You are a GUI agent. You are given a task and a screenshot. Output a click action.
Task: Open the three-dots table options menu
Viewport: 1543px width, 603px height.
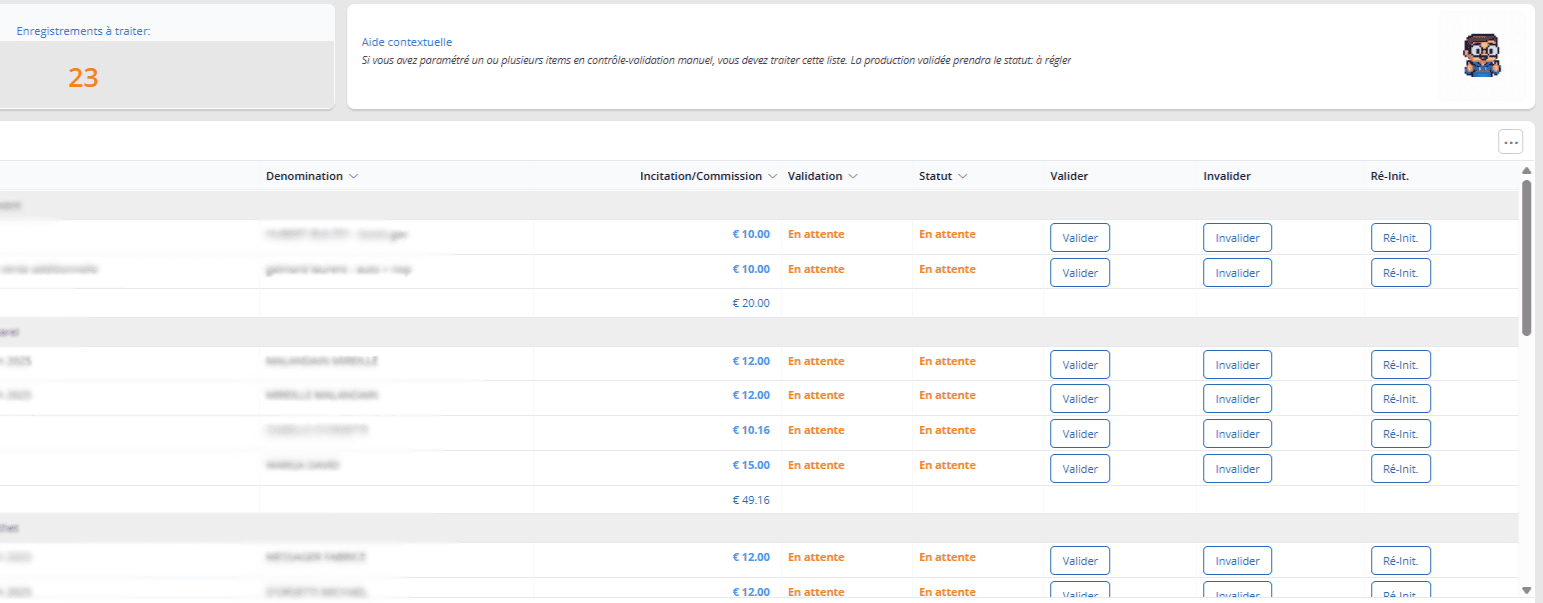point(1510,143)
